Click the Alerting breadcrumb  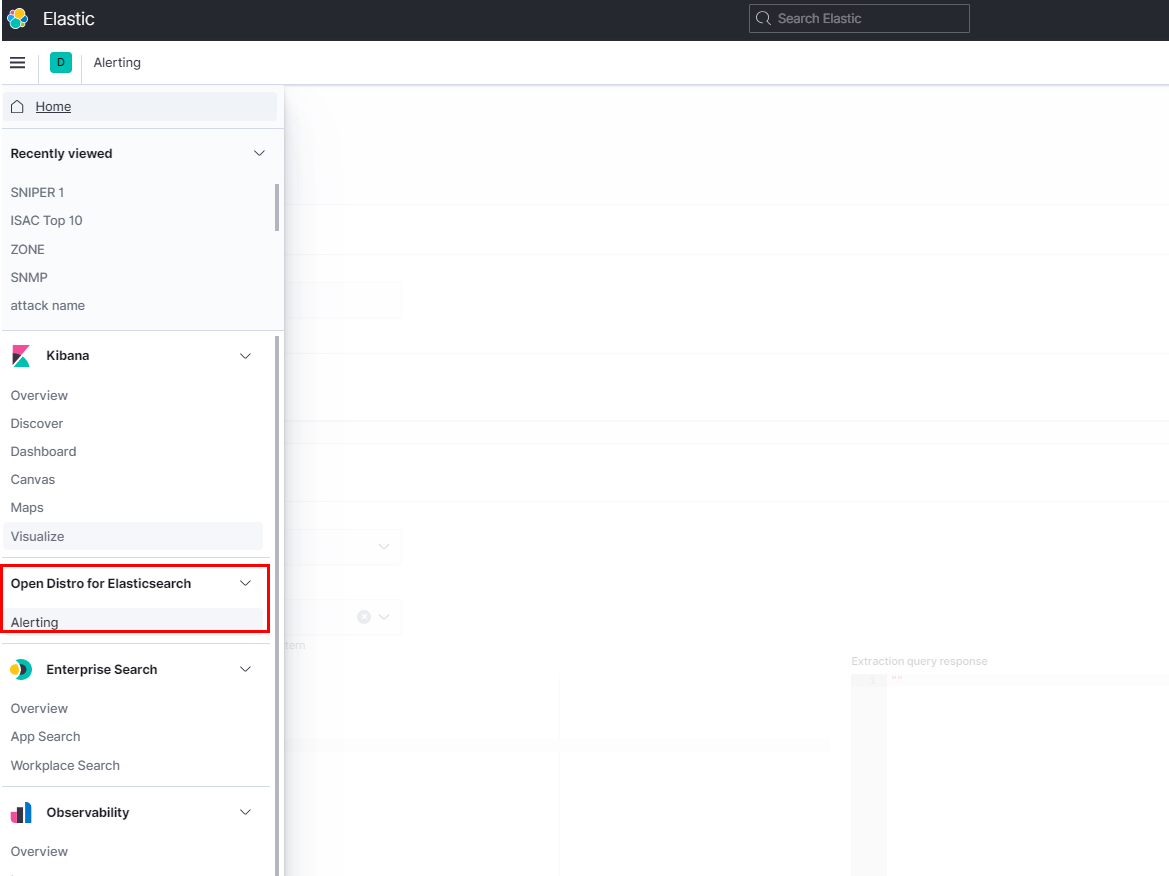tap(117, 63)
